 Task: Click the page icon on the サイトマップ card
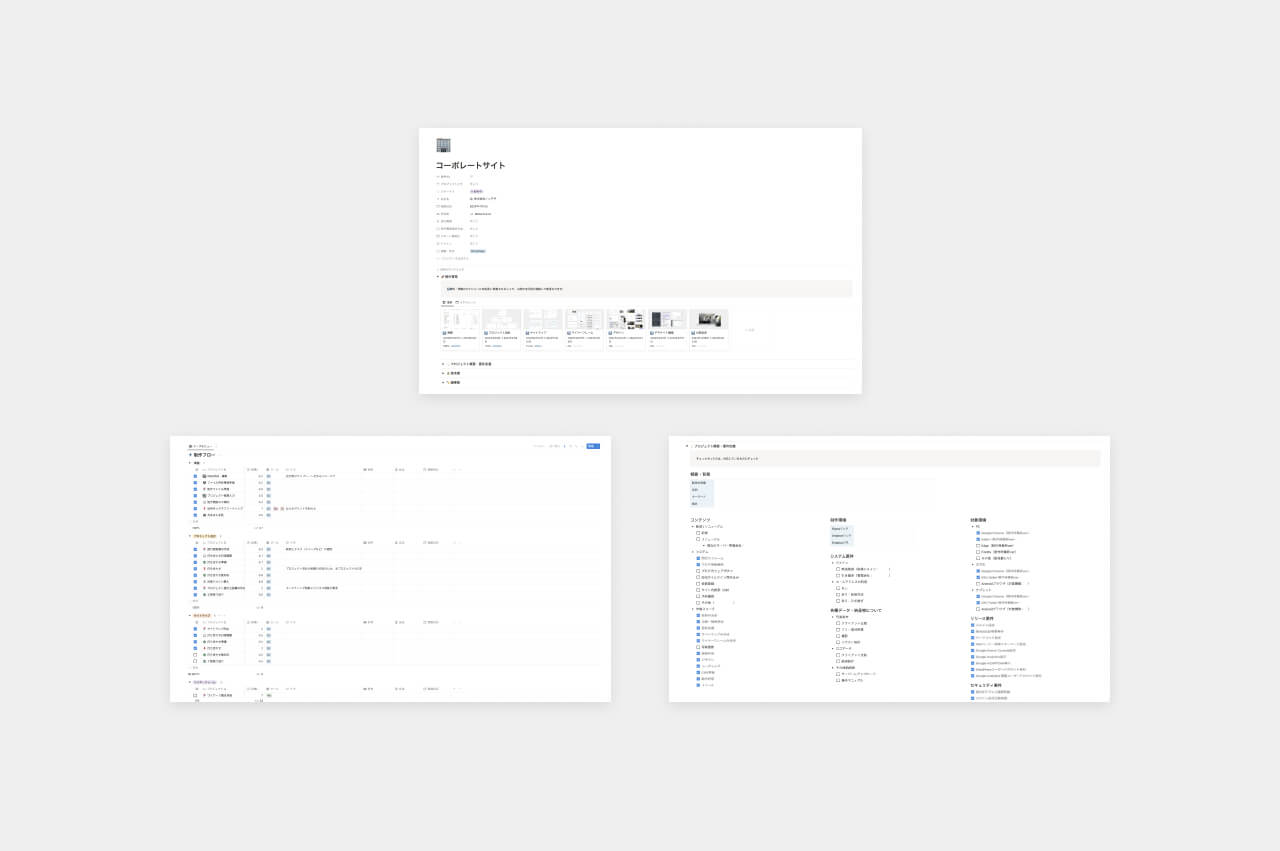528,332
